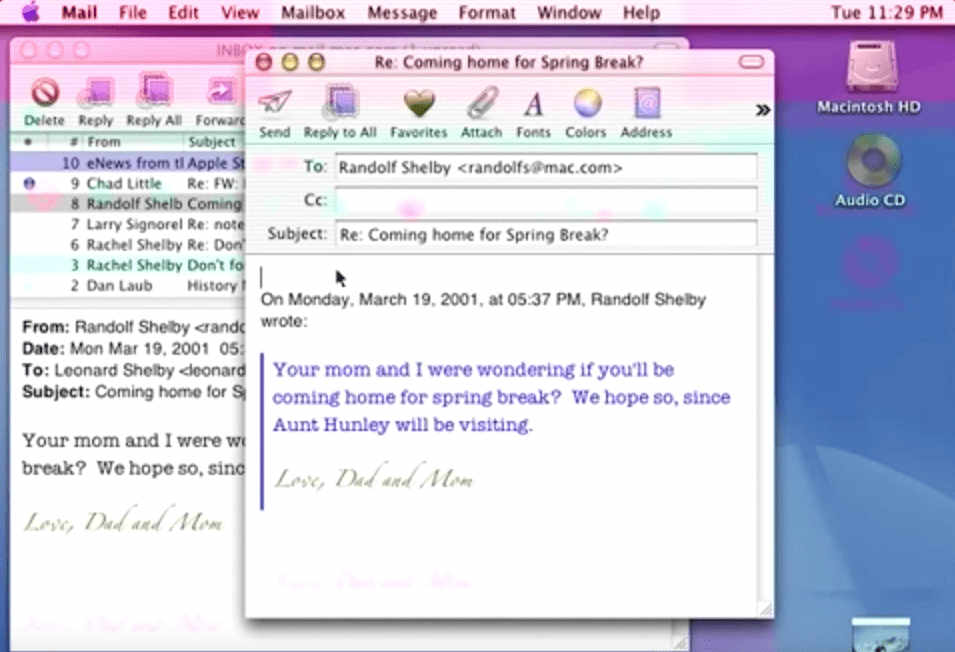
Task: Click the Inbox window resize grip
Action: 681,642
